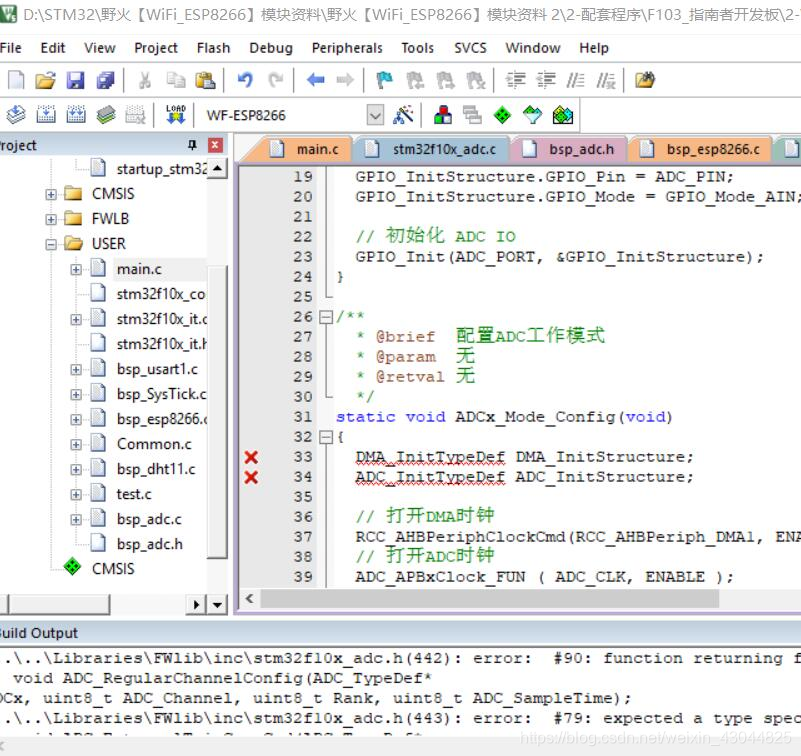Click the Redo icon

(276, 80)
